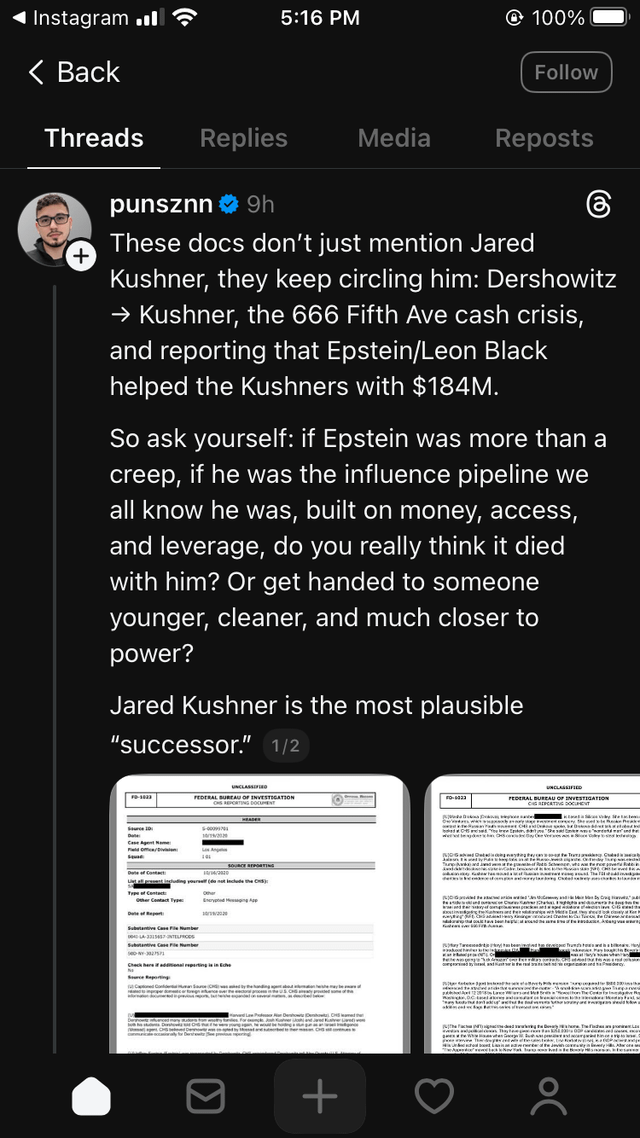Viewport: 640px width, 1138px height.
Task: Tap the punsznn username link
Action: (x=161, y=205)
